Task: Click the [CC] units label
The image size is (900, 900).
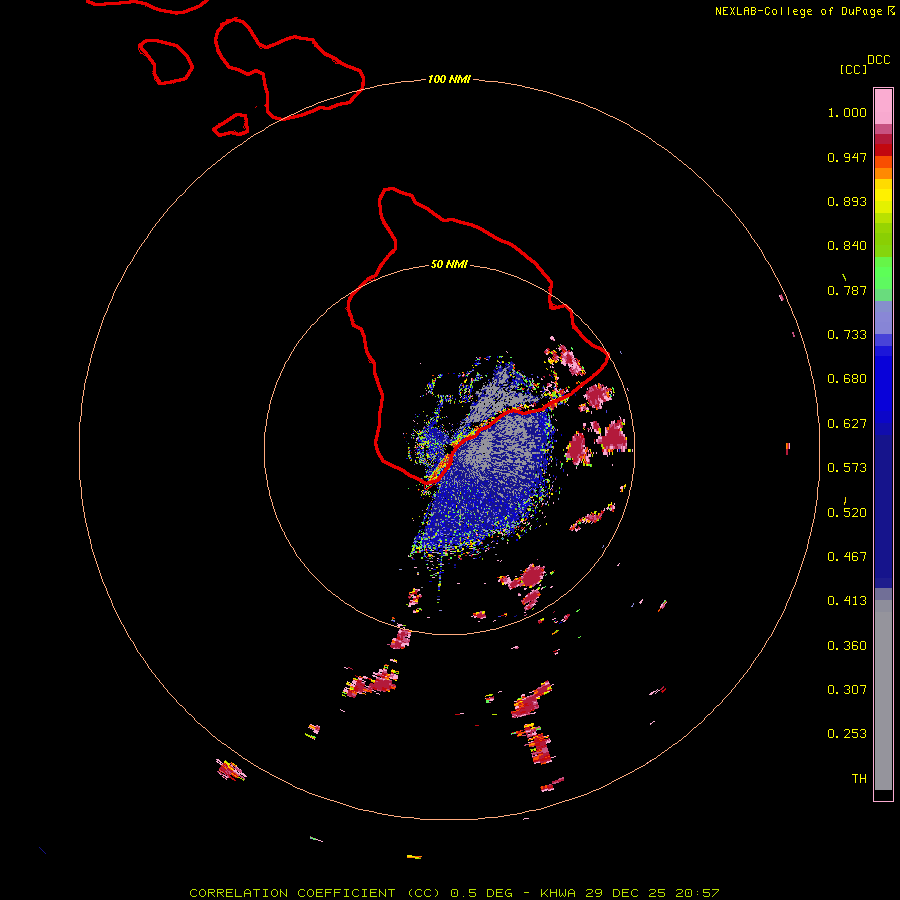Action: pyautogui.click(x=853, y=69)
